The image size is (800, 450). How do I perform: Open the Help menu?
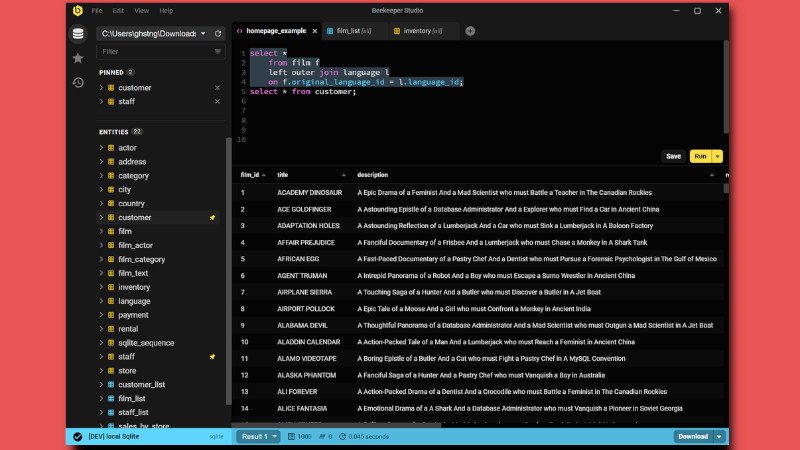coord(166,11)
